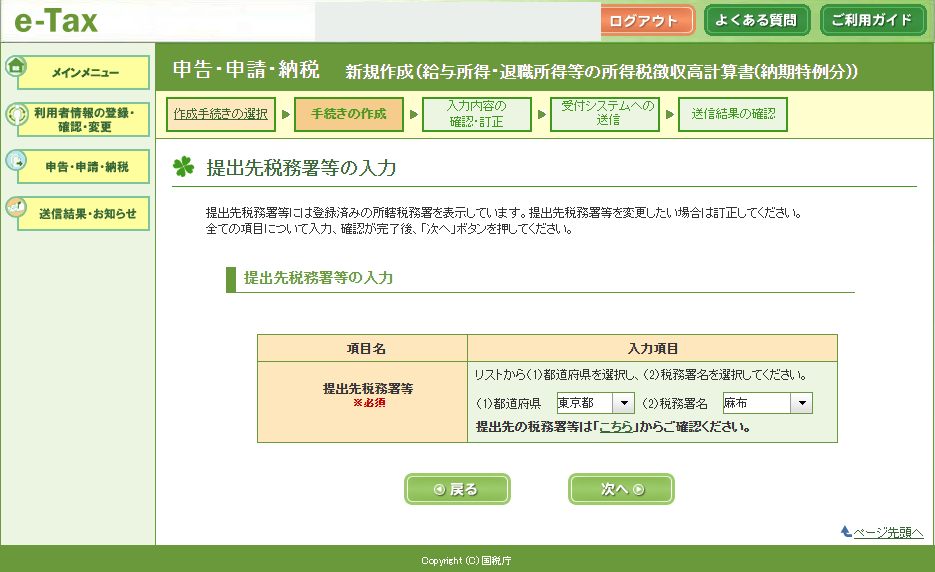Screen dimensions: 935x572
Task: Click the home icon beside メインメニュー
Action: click(x=16, y=66)
